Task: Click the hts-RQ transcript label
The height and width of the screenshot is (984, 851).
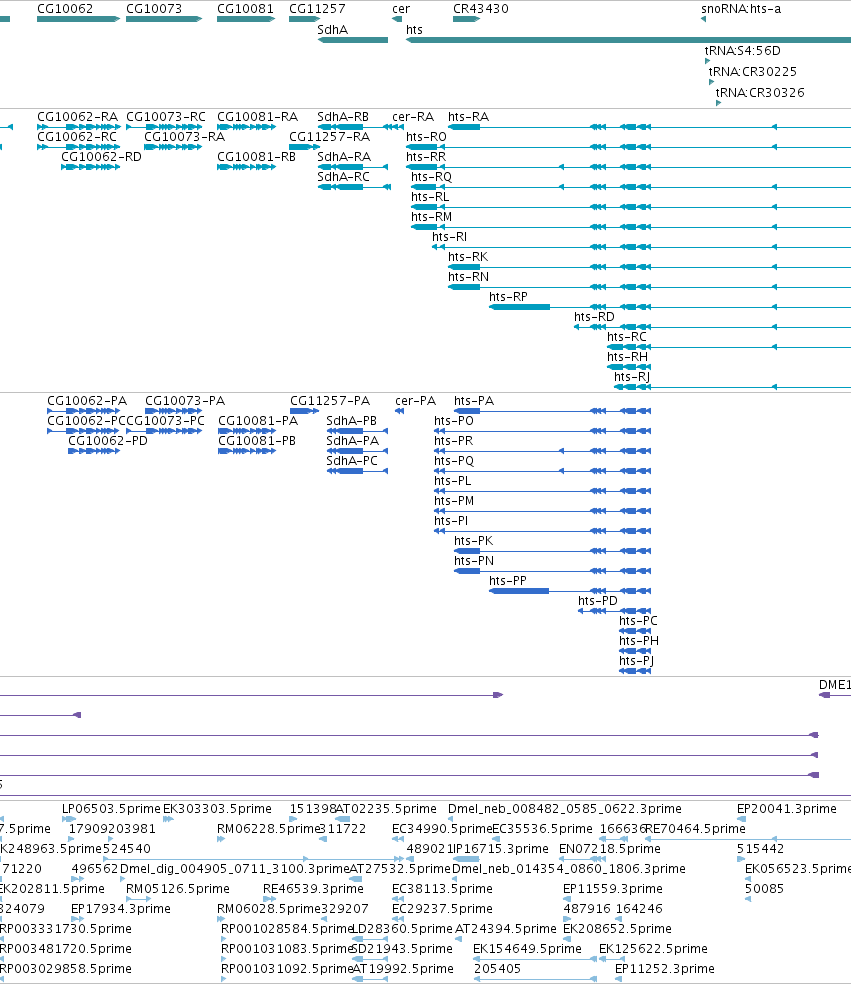Action: click(431, 177)
